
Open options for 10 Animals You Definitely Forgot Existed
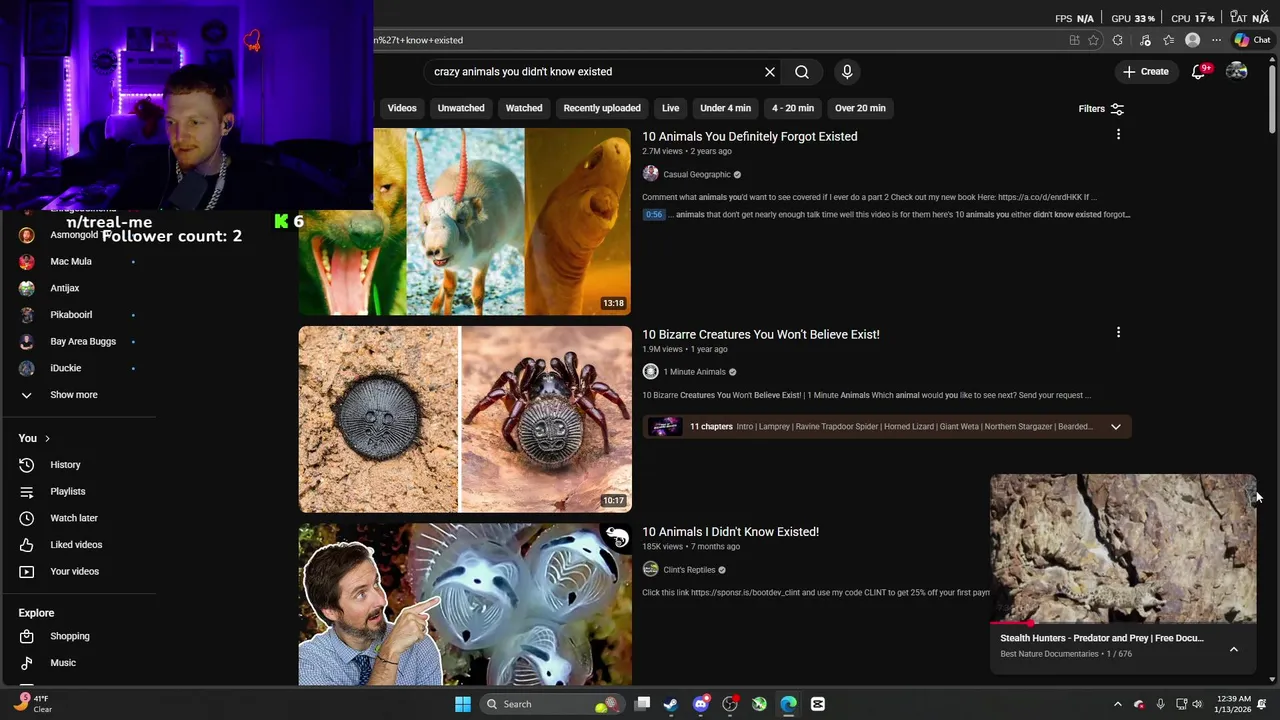click(1118, 134)
